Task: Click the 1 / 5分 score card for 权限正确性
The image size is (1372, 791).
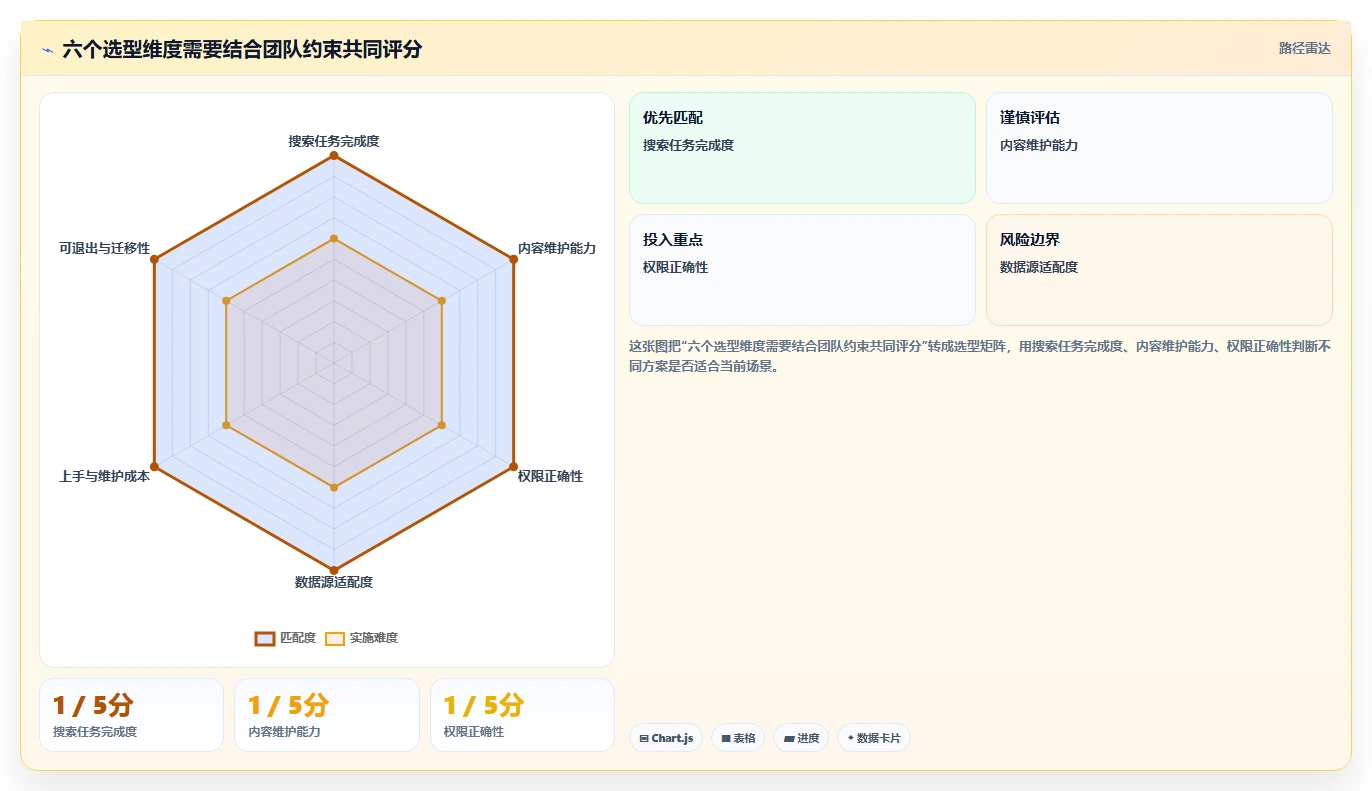Action: [x=522, y=715]
